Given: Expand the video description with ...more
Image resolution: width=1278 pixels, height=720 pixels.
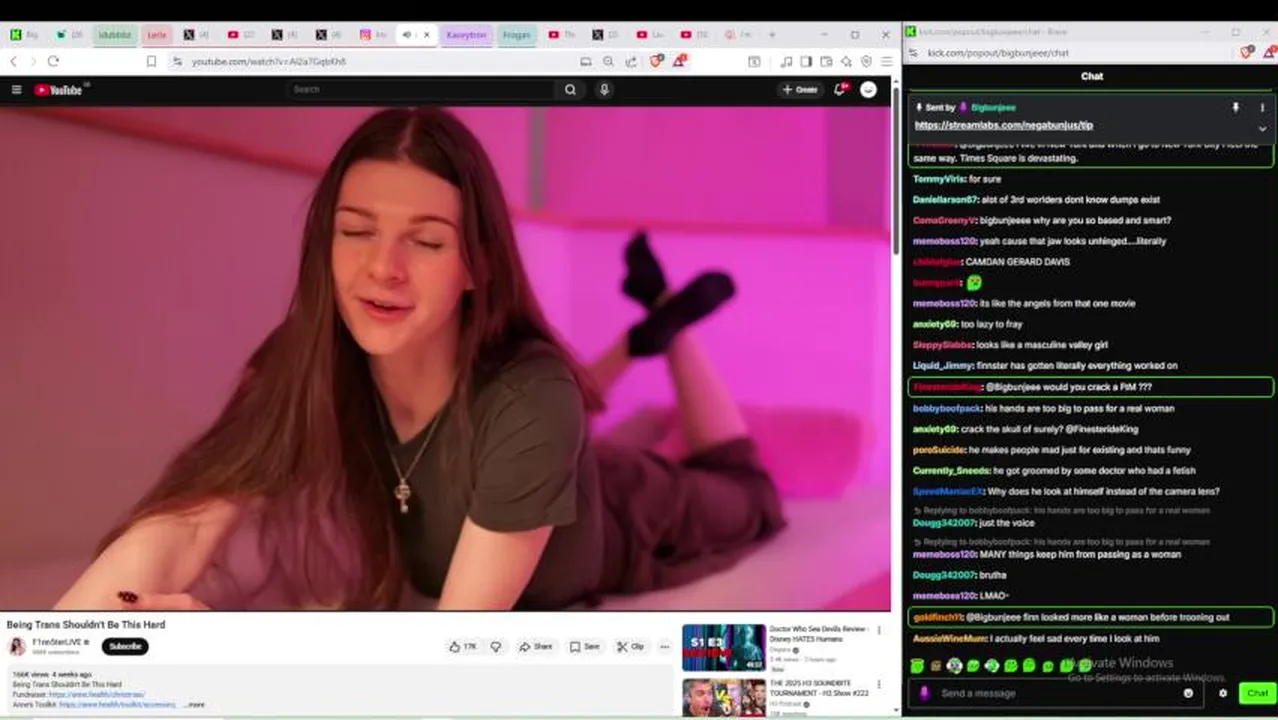Looking at the screenshot, I should [x=194, y=705].
